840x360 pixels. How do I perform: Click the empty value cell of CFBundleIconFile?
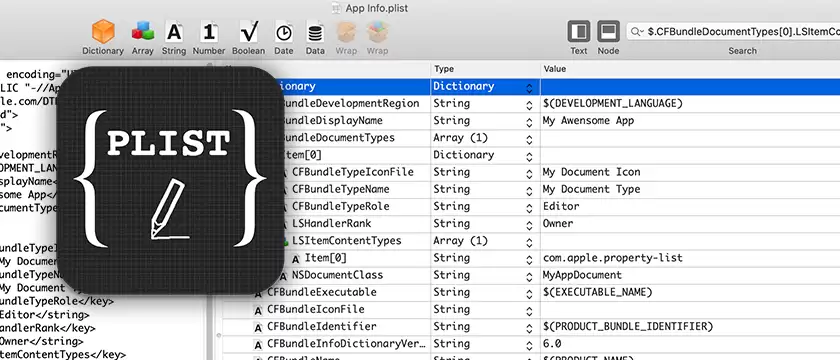(x=690, y=309)
